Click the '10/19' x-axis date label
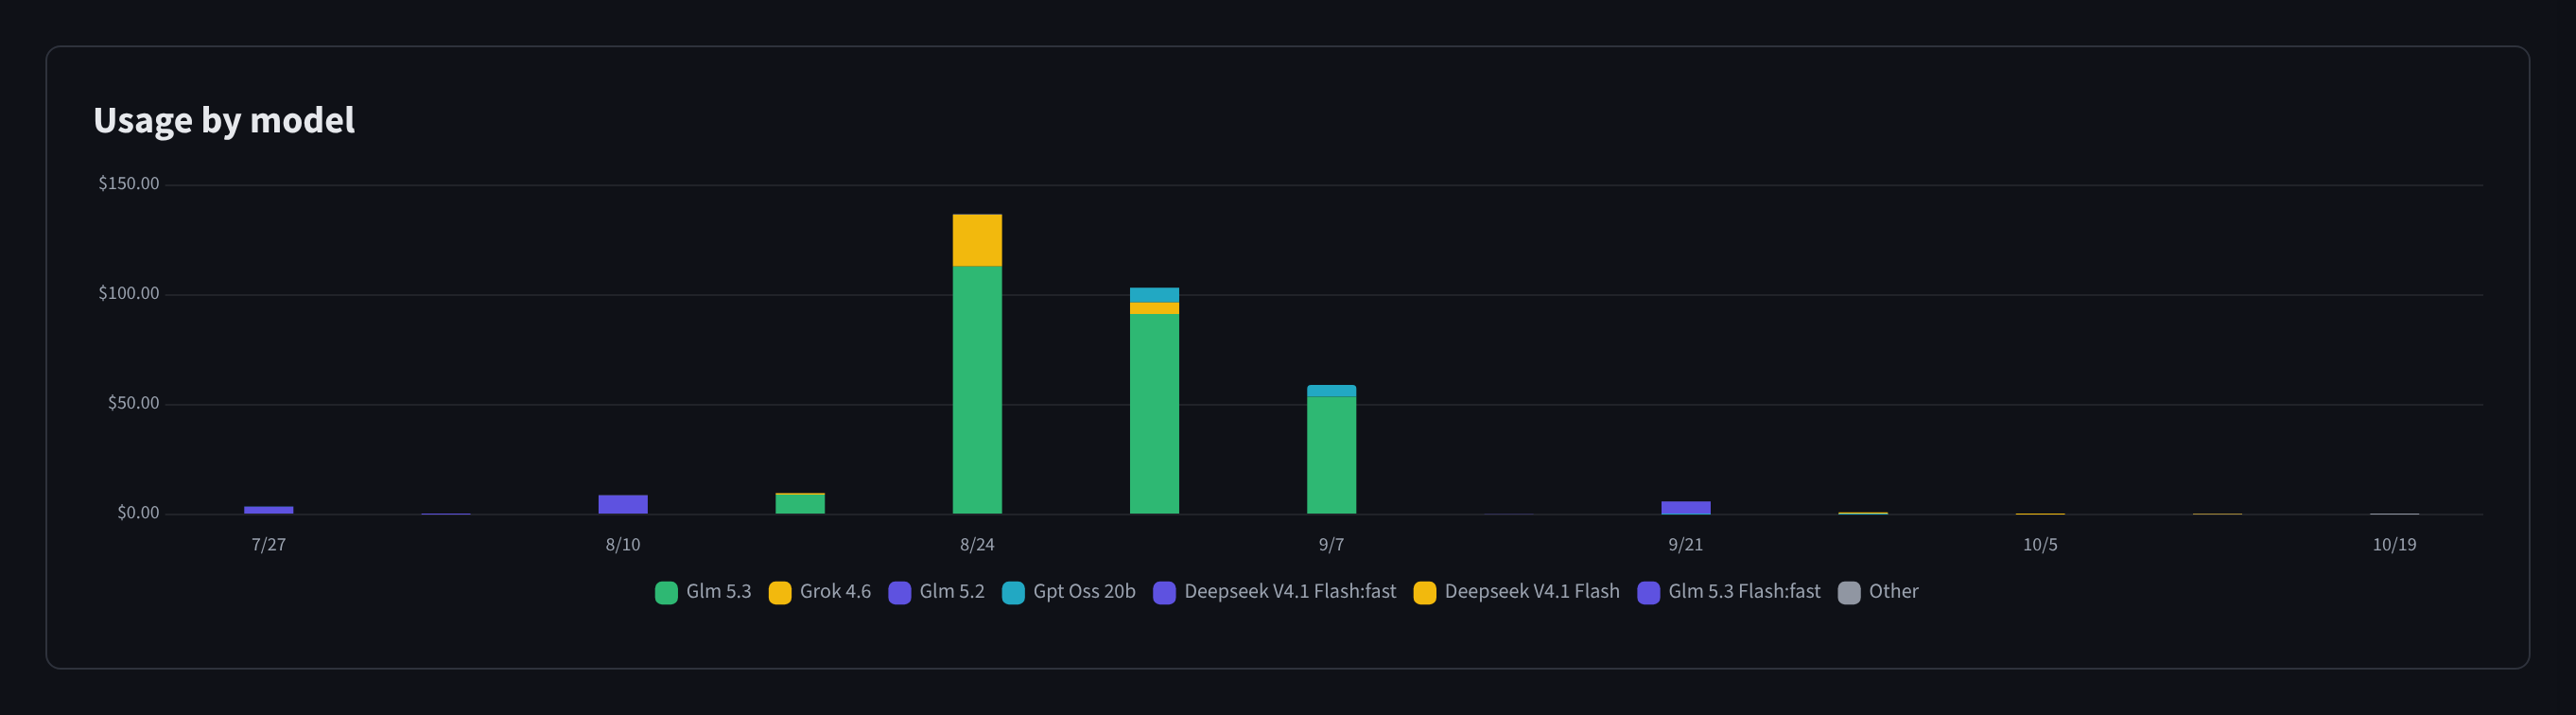 coord(2394,544)
